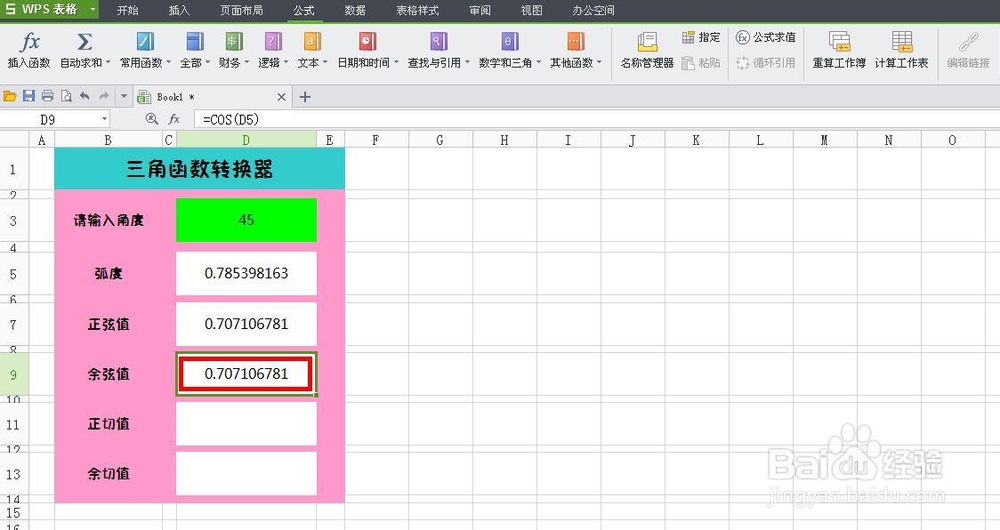Expand the WPS 表格 application menu arrow
The image size is (1000, 530).
point(93,10)
